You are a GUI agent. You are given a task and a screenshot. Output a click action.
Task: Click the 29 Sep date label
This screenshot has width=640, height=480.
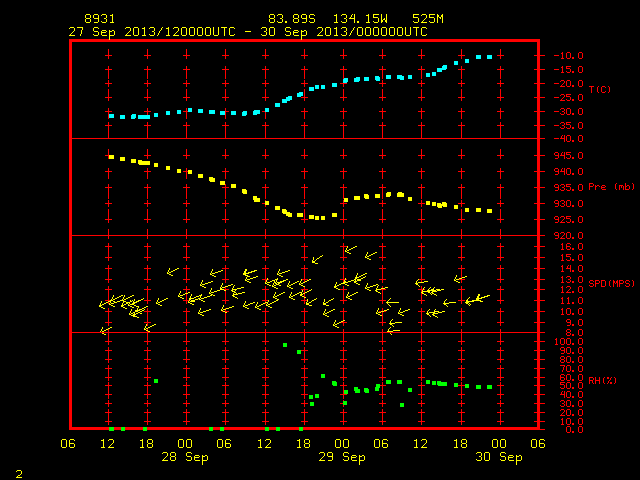pos(342,457)
